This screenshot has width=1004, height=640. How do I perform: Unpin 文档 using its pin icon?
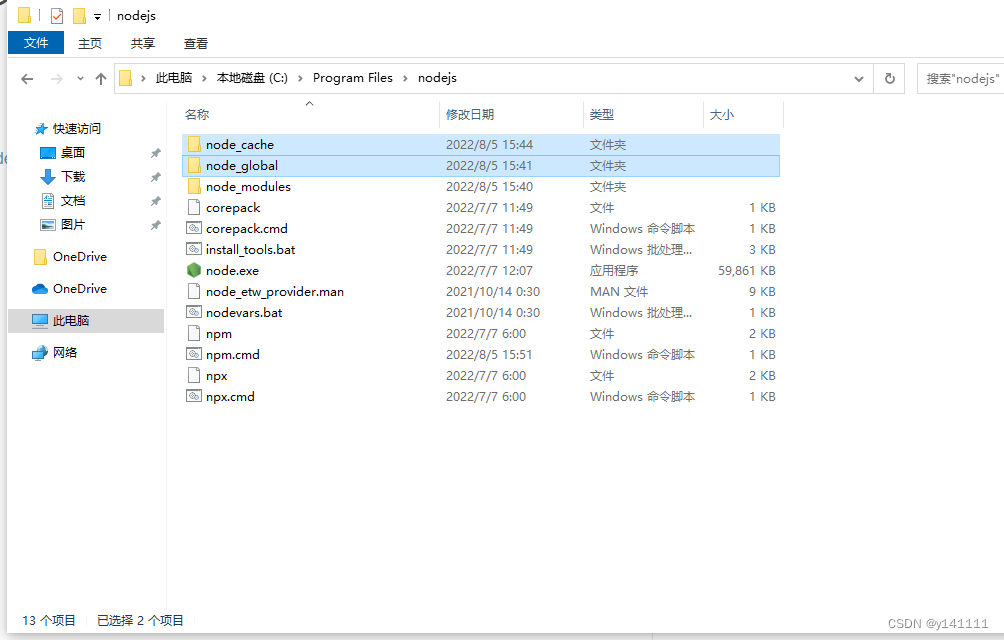pos(156,201)
